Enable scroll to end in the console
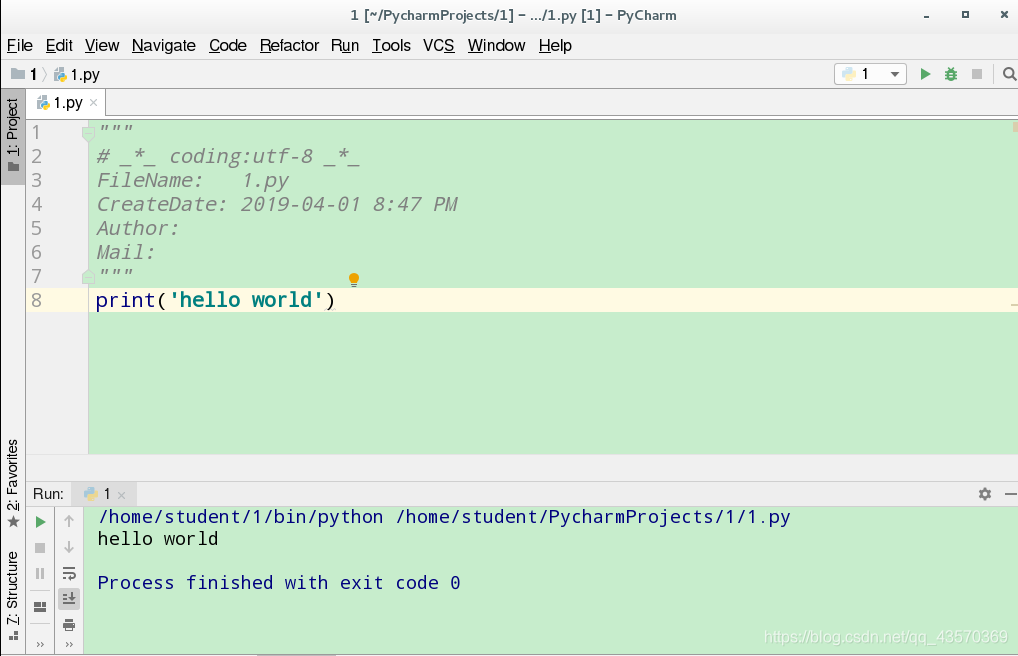This screenshot has width=1018, height=656. 68,597
